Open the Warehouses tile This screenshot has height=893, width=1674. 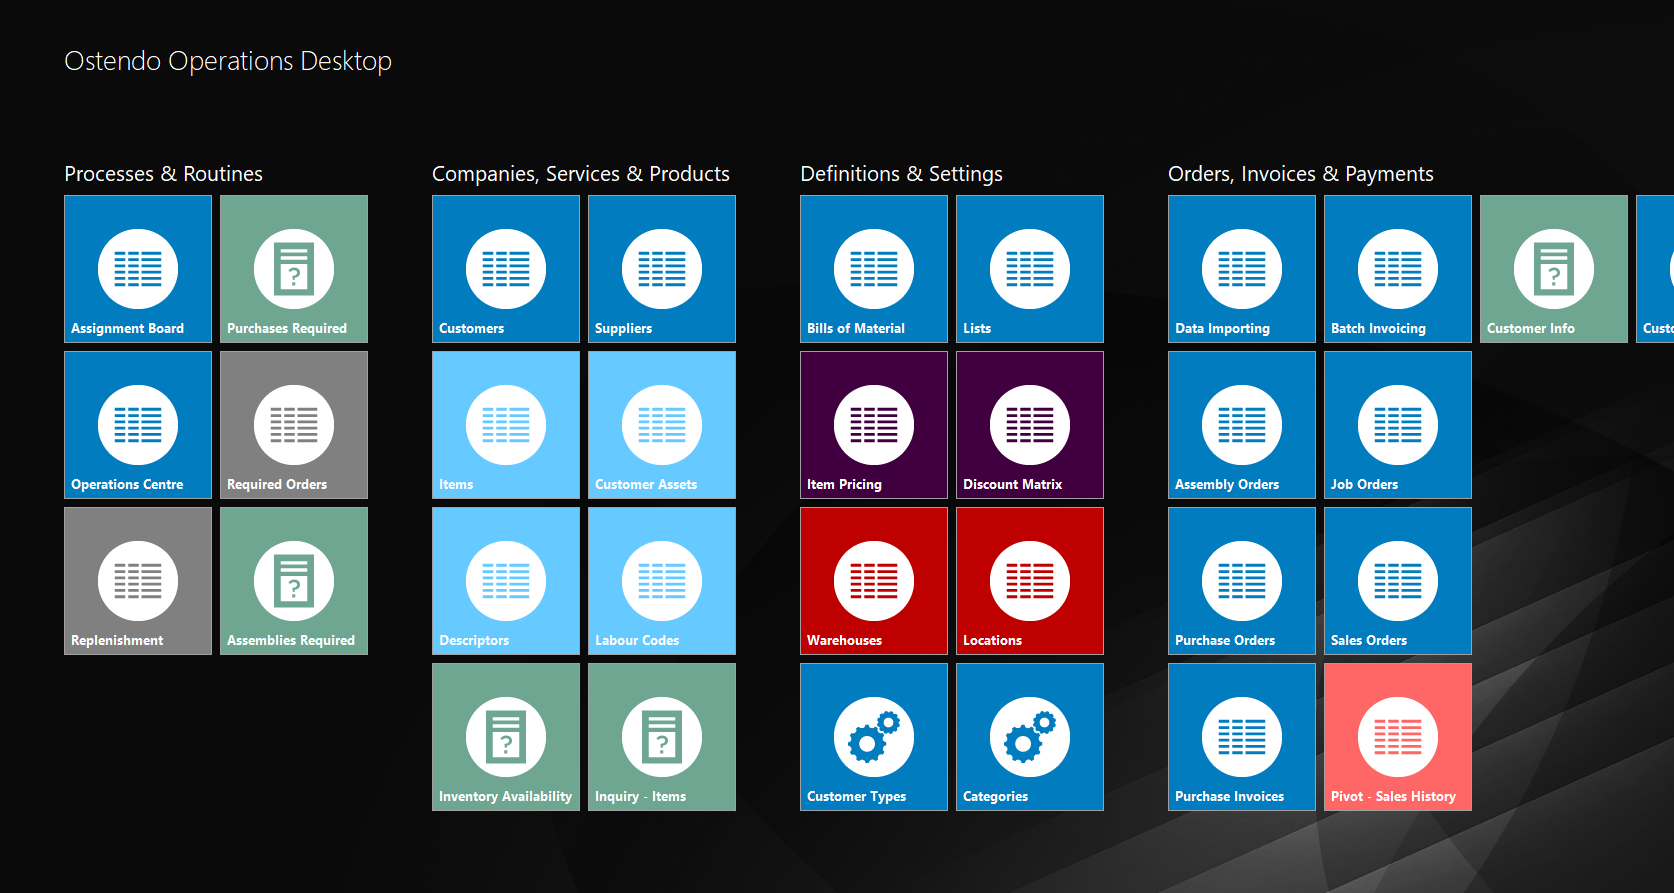tap(874, 581)
